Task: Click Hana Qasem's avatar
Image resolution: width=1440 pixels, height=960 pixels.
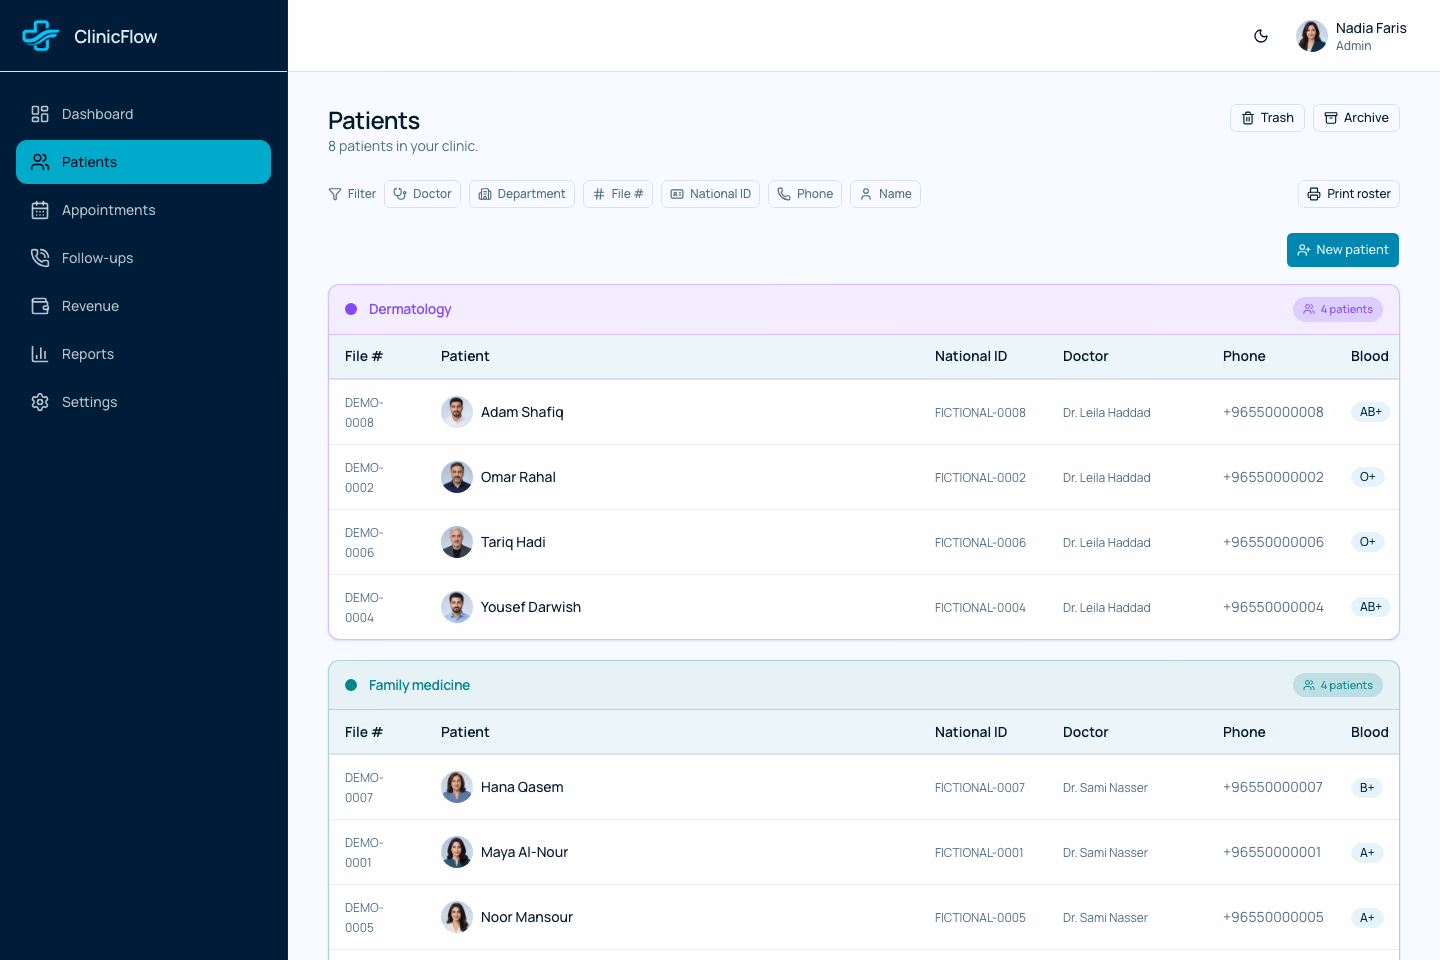Action: click(x=457, y=787)
